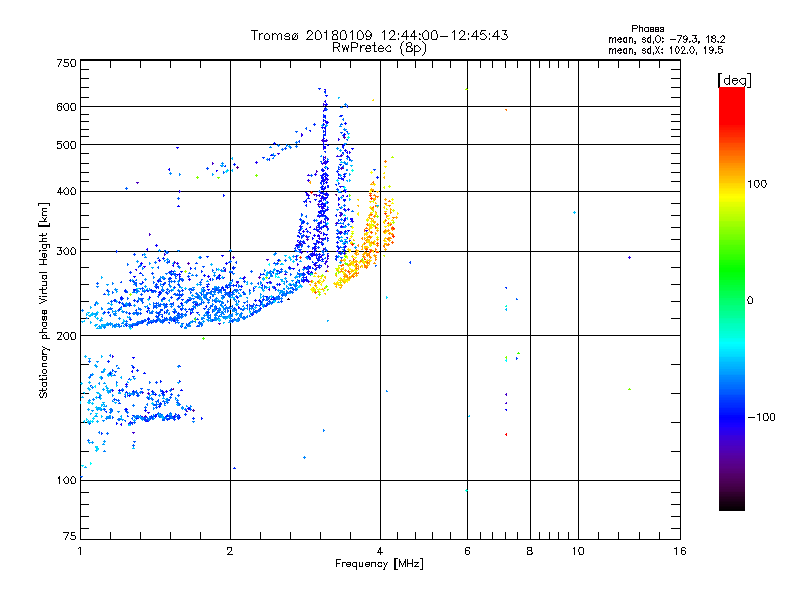This screenshot has height=600, width=800.
Task: Click the colorbar tick label '0'
Action: (x=750, y=301)
